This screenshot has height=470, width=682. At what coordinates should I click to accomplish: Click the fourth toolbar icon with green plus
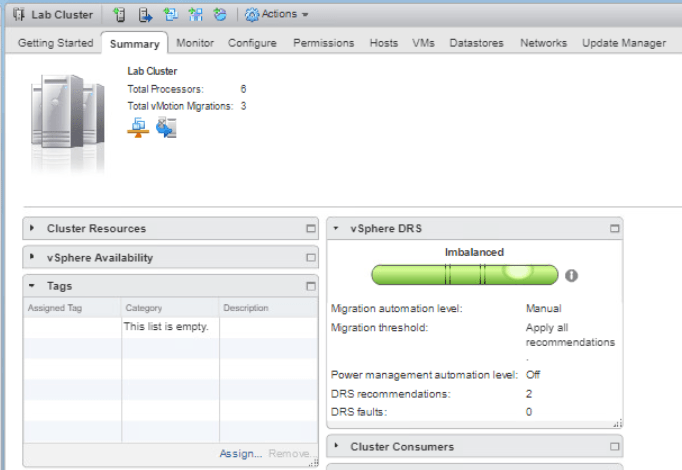[x=195, y=15]
